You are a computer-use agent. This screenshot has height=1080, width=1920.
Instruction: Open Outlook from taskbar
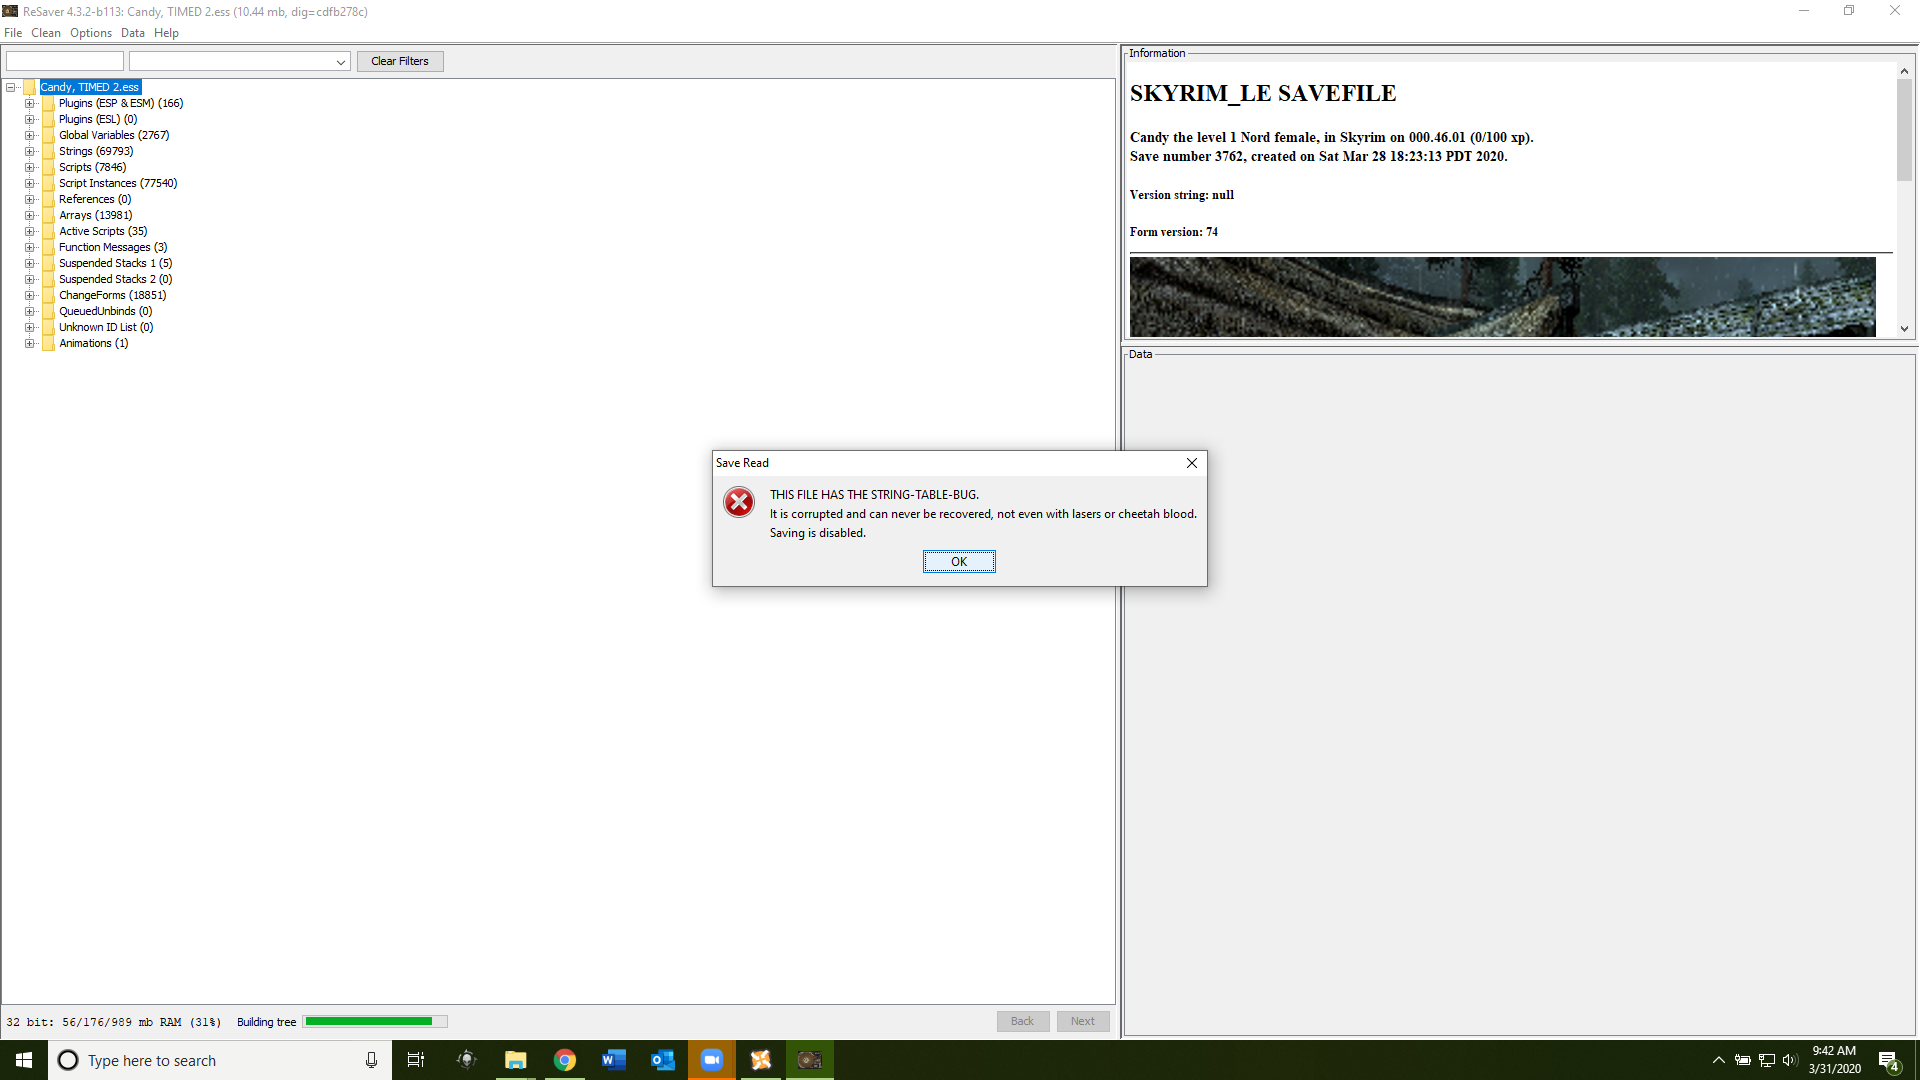click(x=662, y=1060)
